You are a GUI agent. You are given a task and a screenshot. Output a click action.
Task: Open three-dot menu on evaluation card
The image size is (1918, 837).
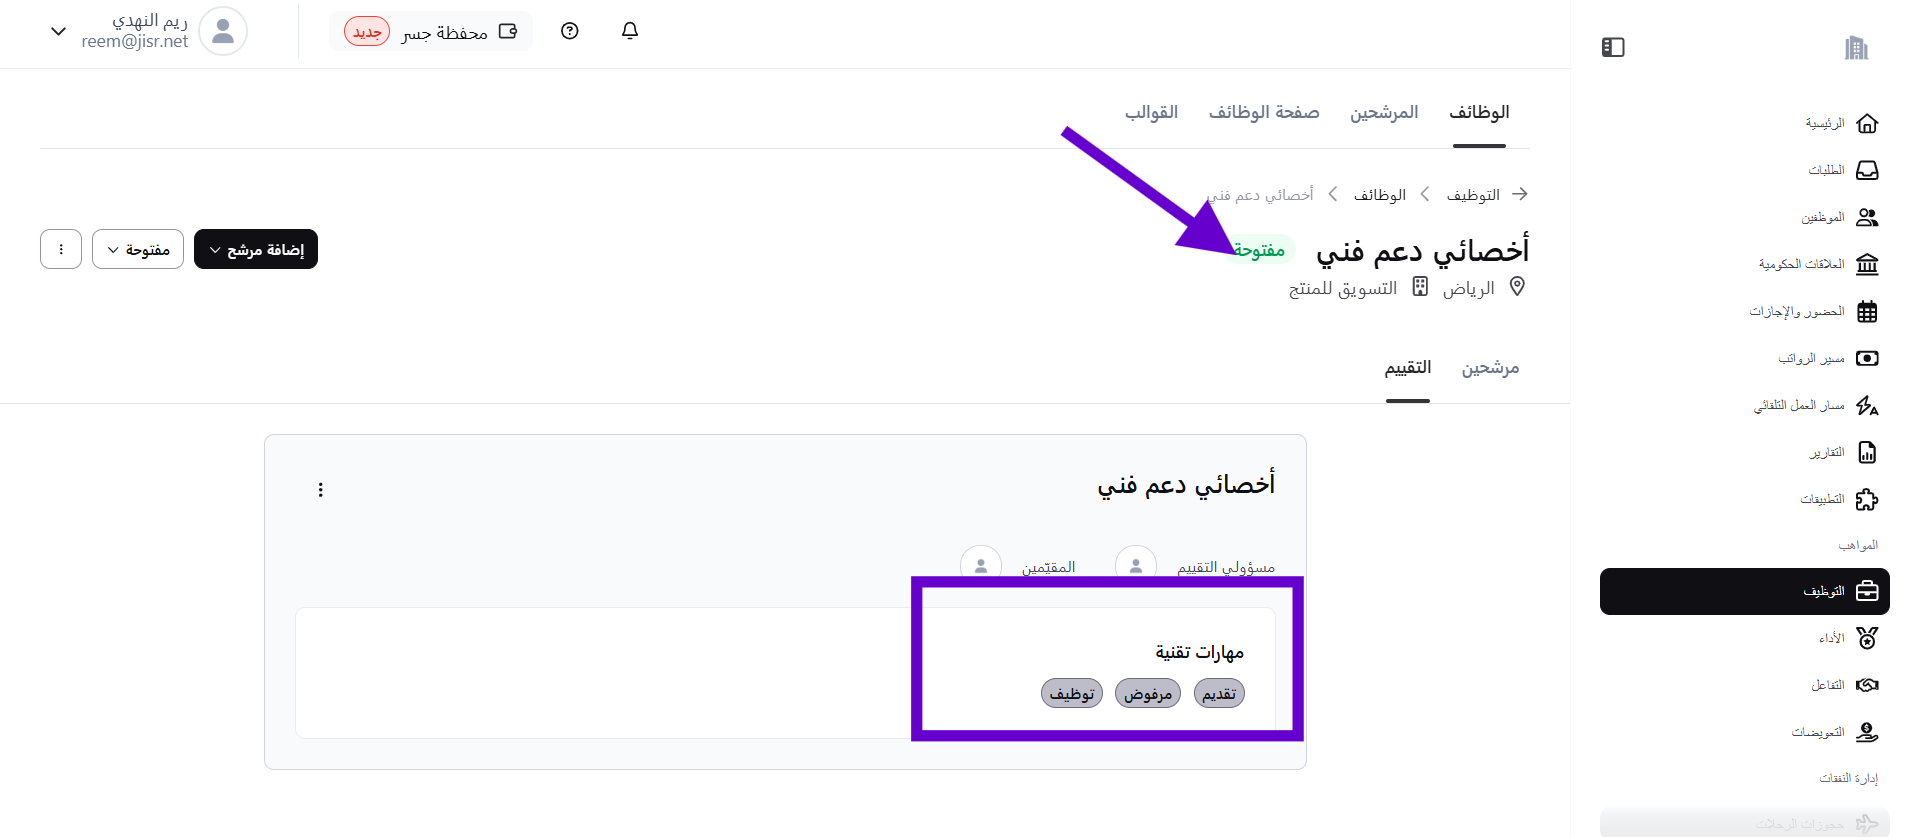click(320, 490)
